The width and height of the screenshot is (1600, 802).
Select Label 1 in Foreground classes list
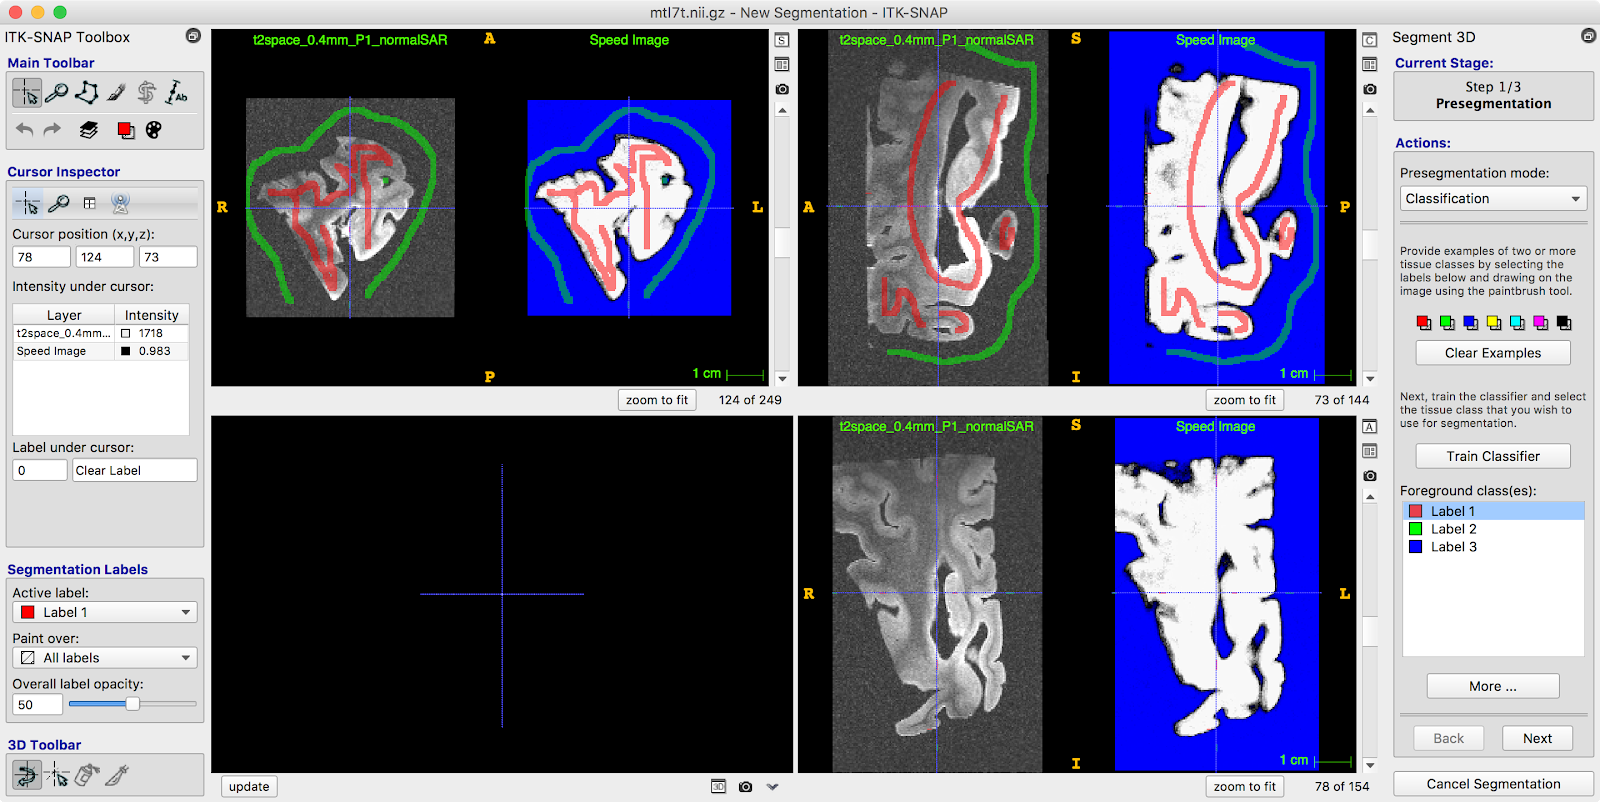[x=1493, y=511]
